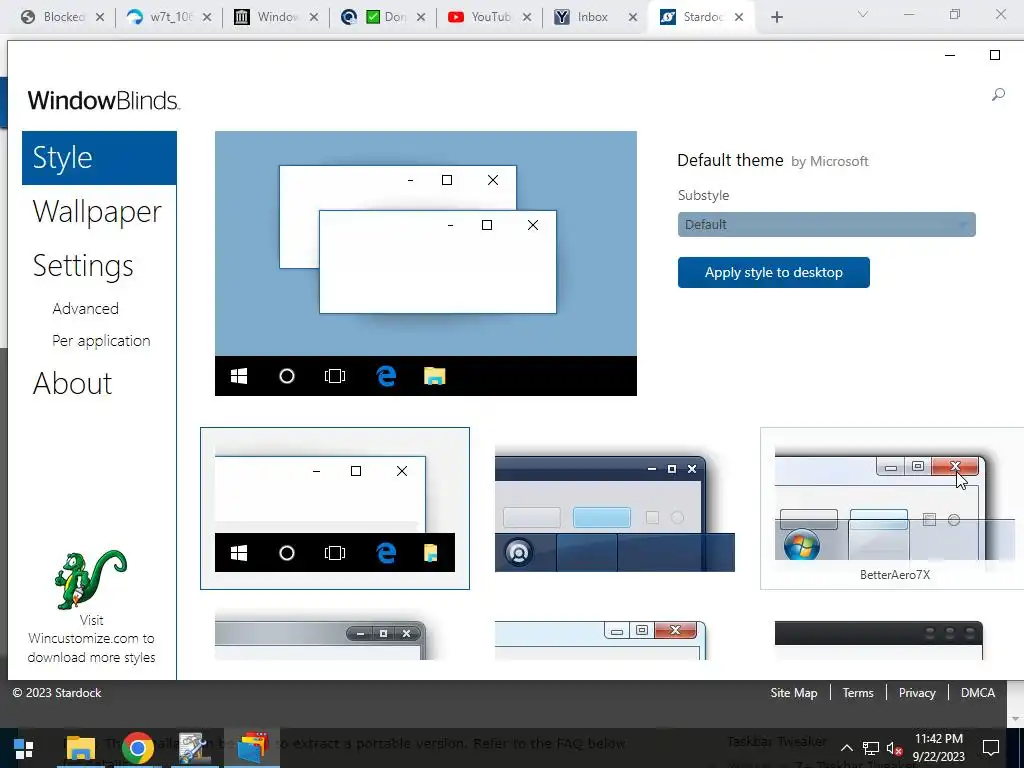Click the Edge-style favicon on w7t_10 tab

[x=135, y=17]
